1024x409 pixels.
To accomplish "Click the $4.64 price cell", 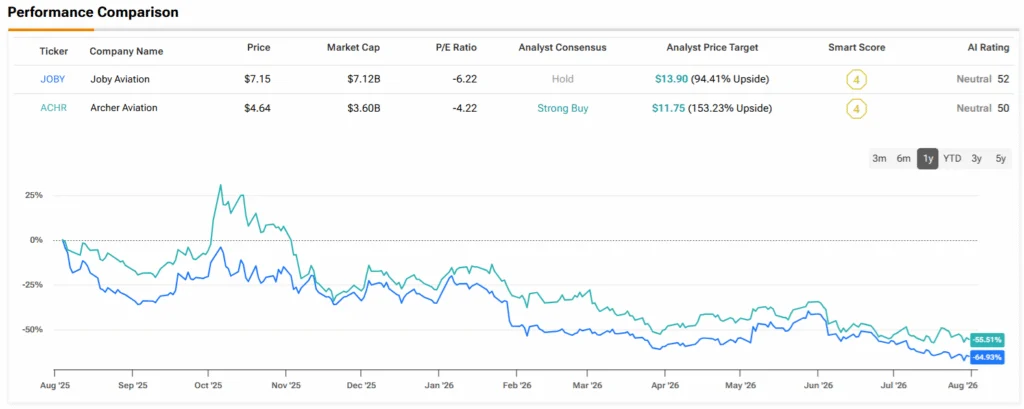I will tap(257, 108).
